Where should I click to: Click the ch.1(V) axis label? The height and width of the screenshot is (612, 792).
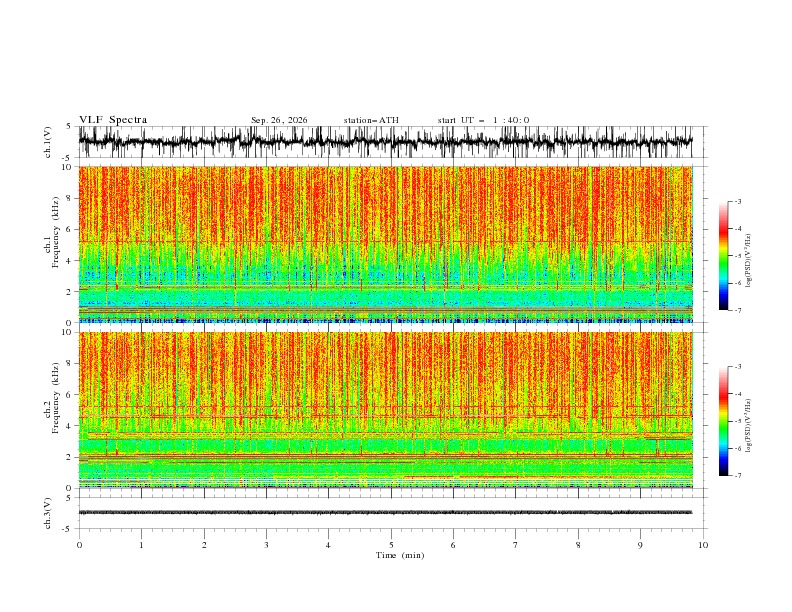click(48, 142)
